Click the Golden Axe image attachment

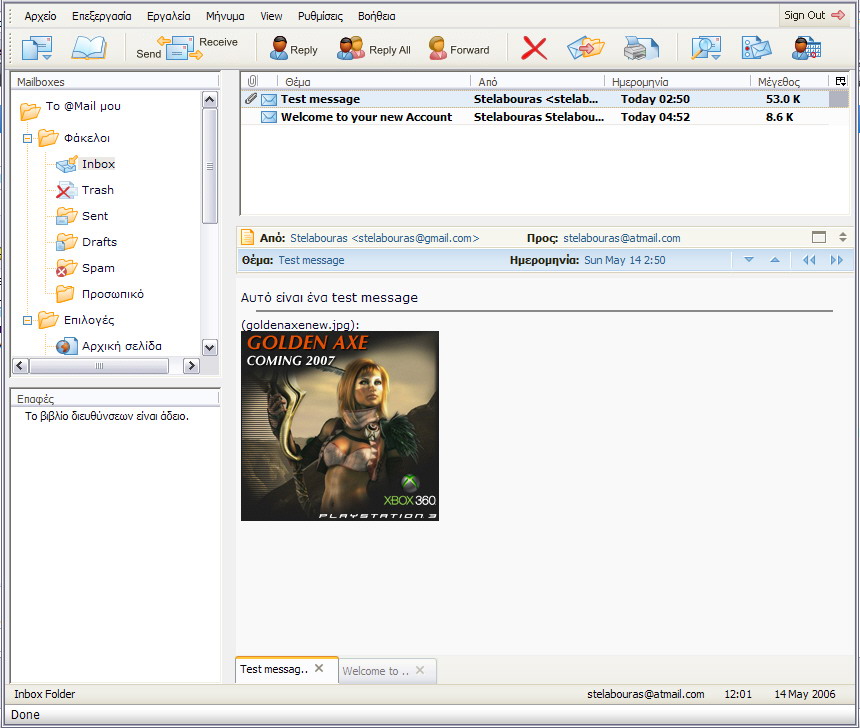point(339,425)
